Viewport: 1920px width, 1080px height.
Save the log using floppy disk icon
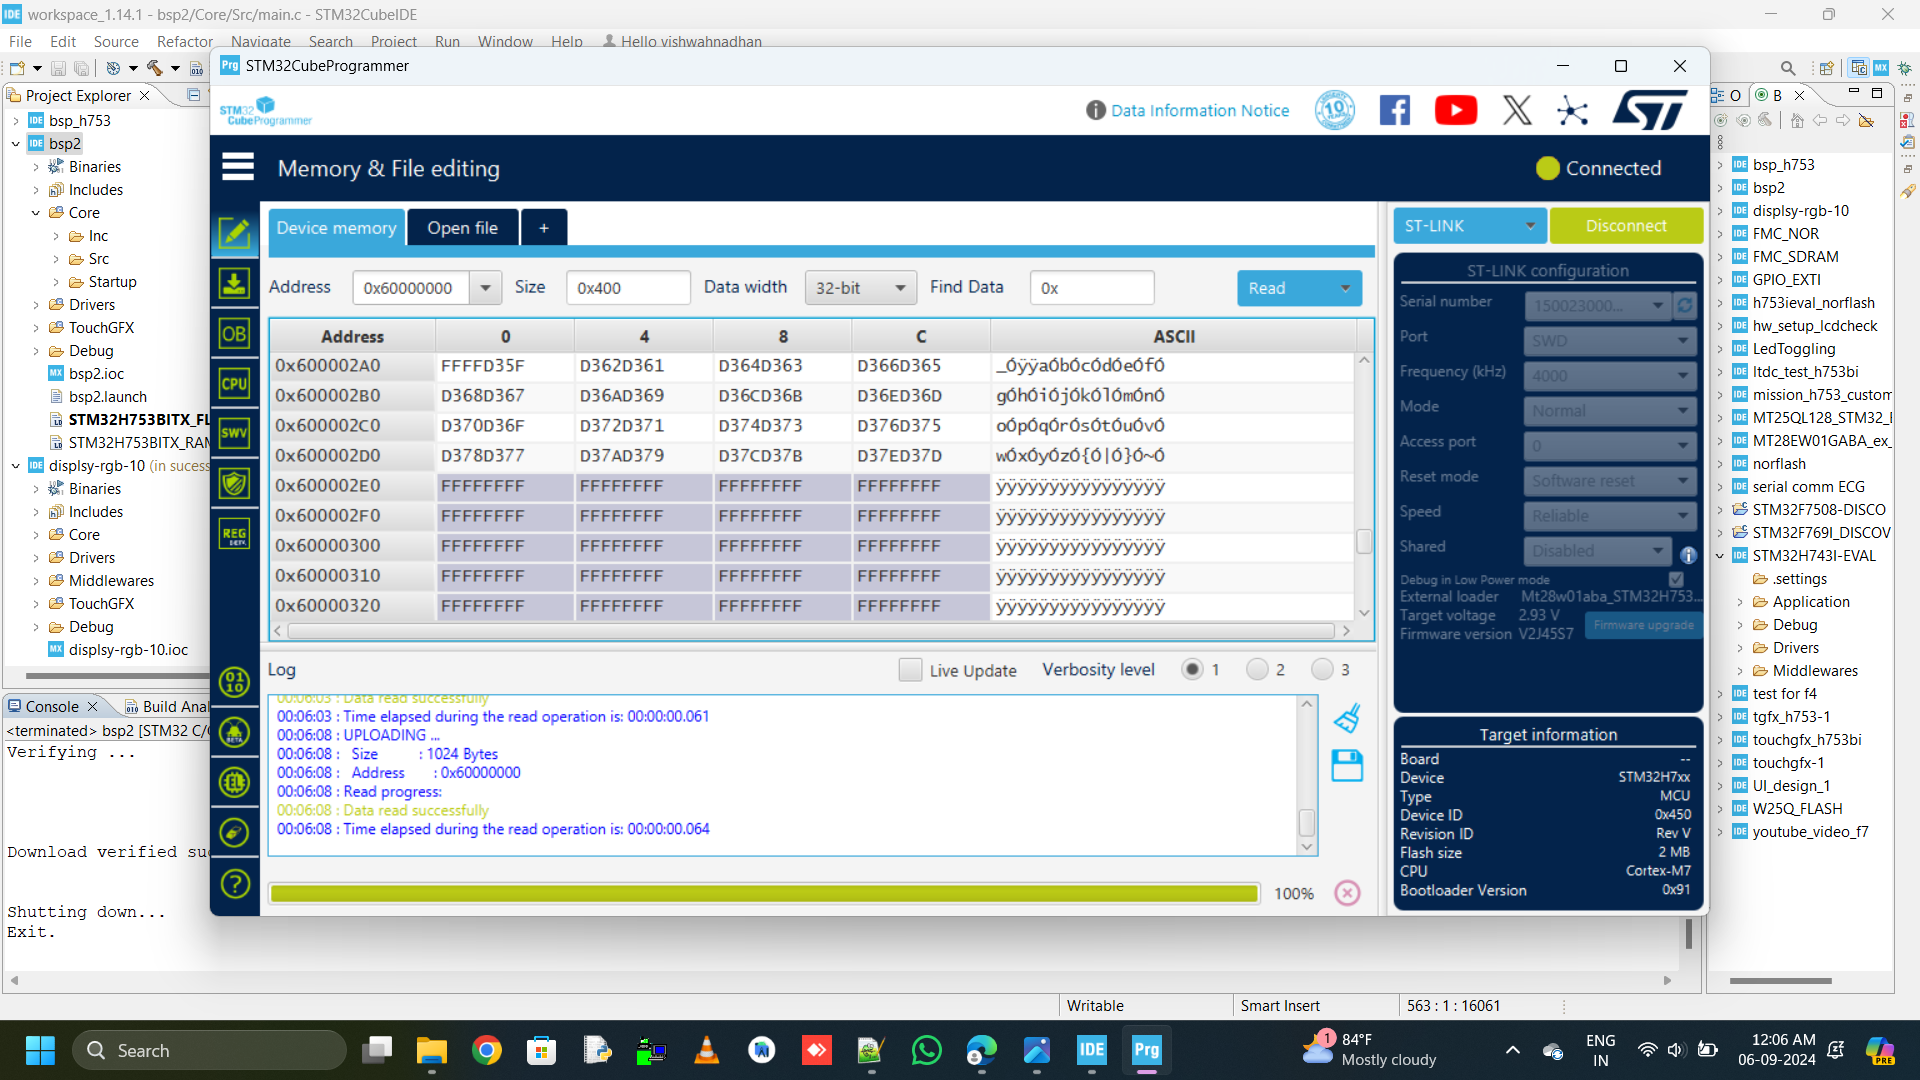[x=1347, y=766]
